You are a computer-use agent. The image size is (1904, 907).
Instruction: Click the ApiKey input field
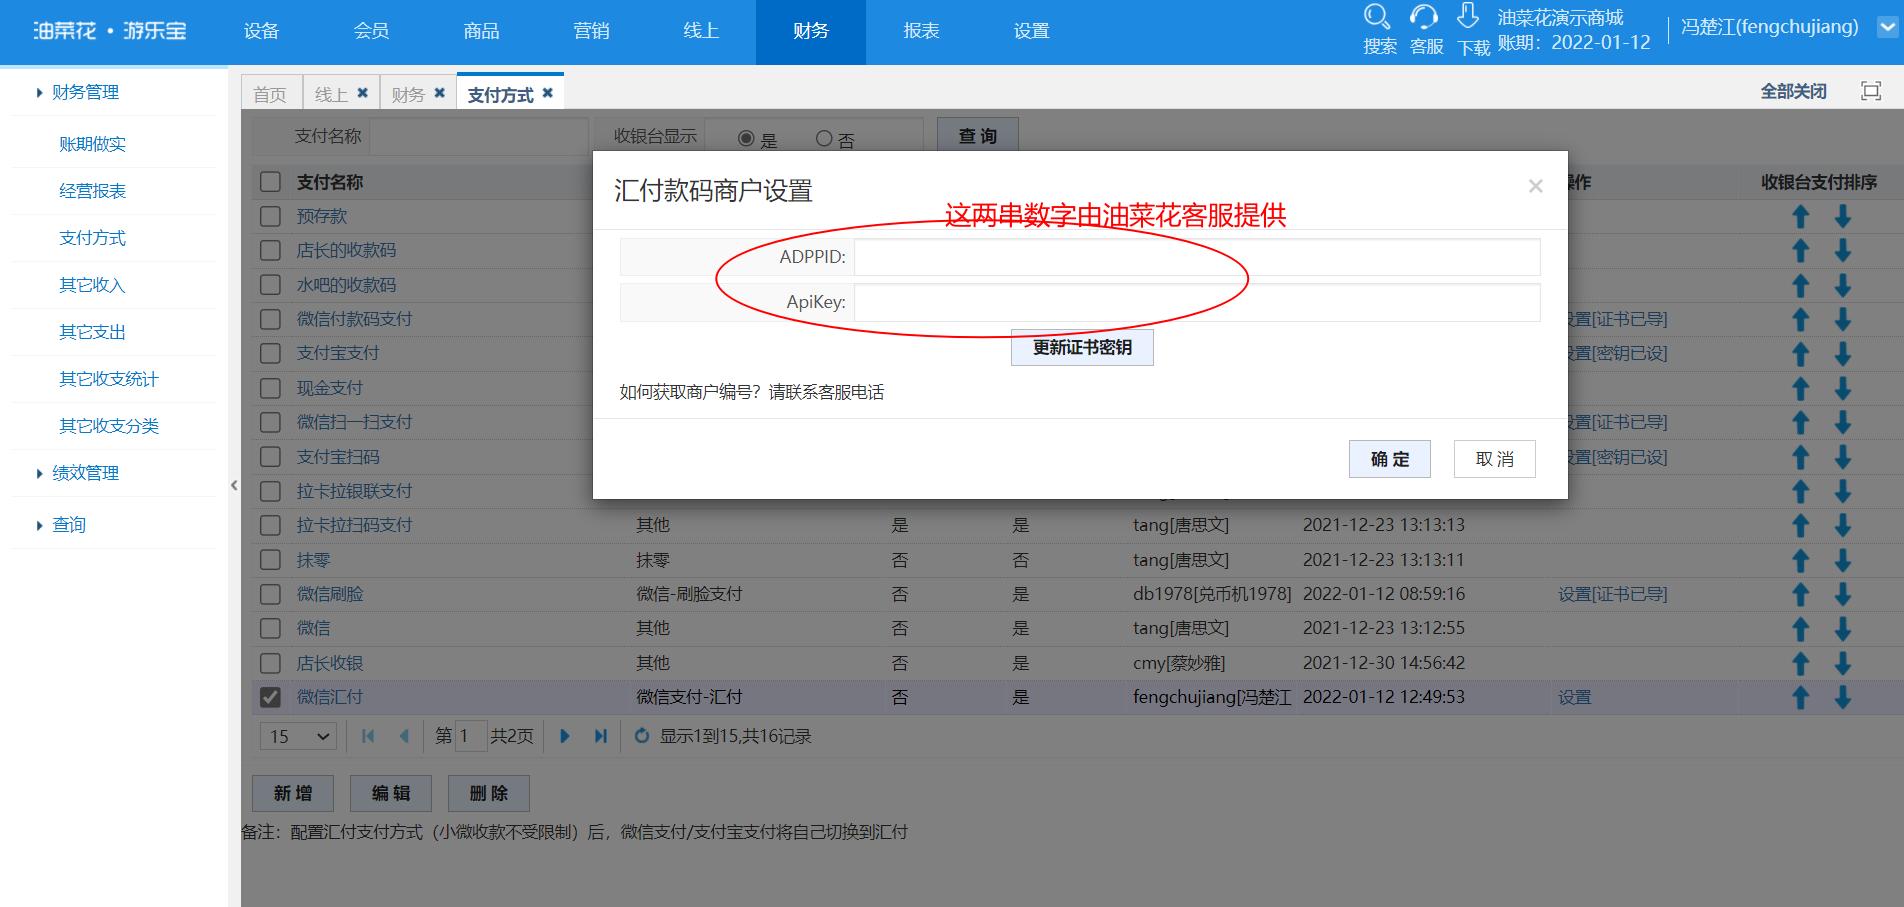tap(1197, 302)
